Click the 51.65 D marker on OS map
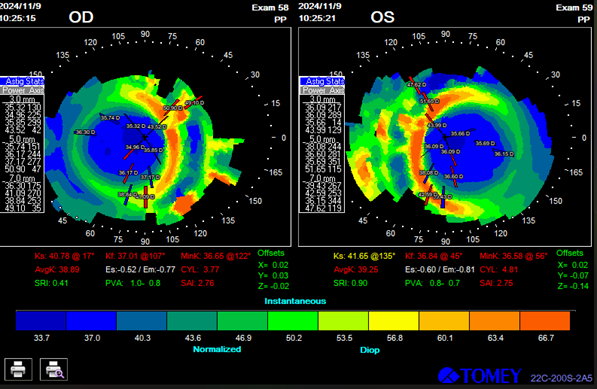Viewport: 597px width, 389px height. coord(430,101)
